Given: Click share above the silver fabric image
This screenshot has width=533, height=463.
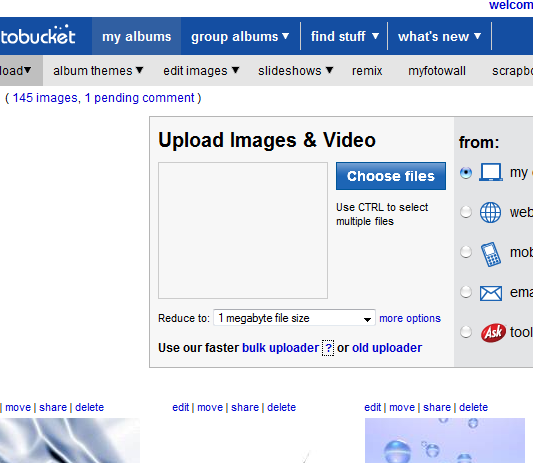Looking at the screenshot, I should (53, 407).
